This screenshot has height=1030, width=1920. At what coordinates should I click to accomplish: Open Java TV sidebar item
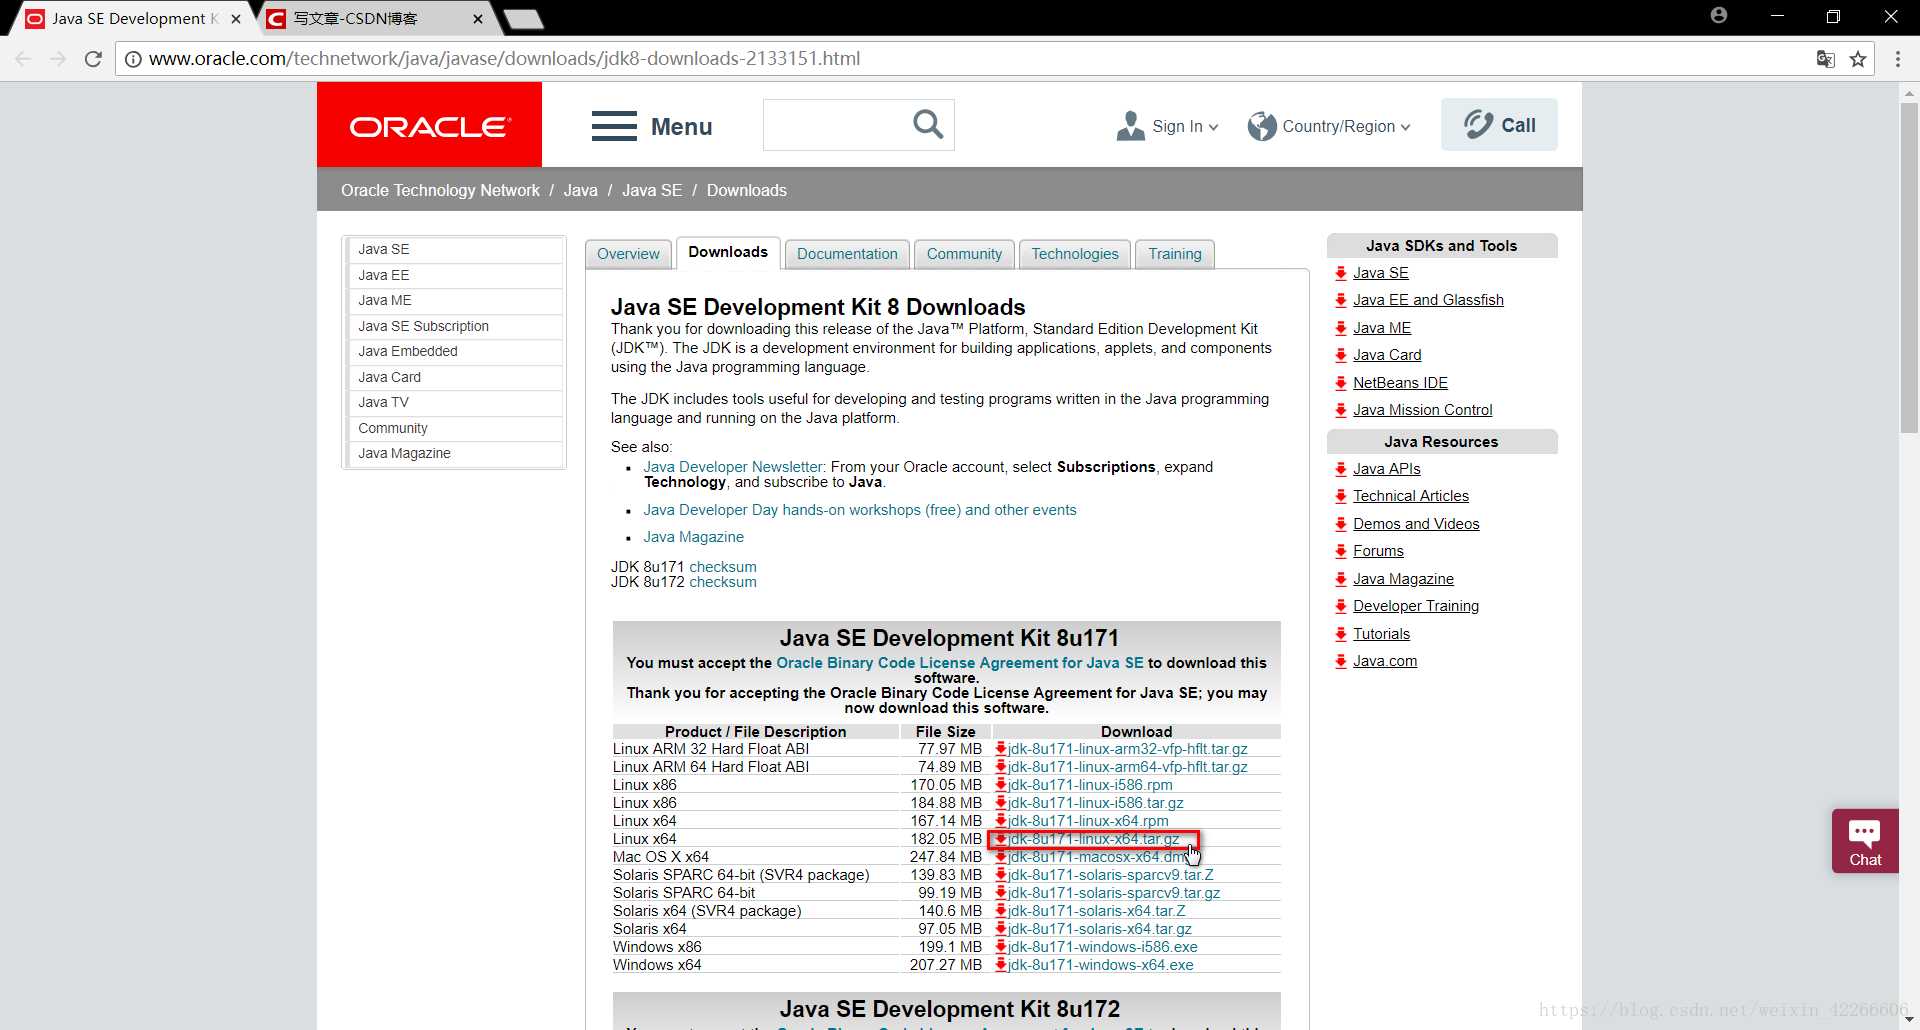click(x=455, y=402)
